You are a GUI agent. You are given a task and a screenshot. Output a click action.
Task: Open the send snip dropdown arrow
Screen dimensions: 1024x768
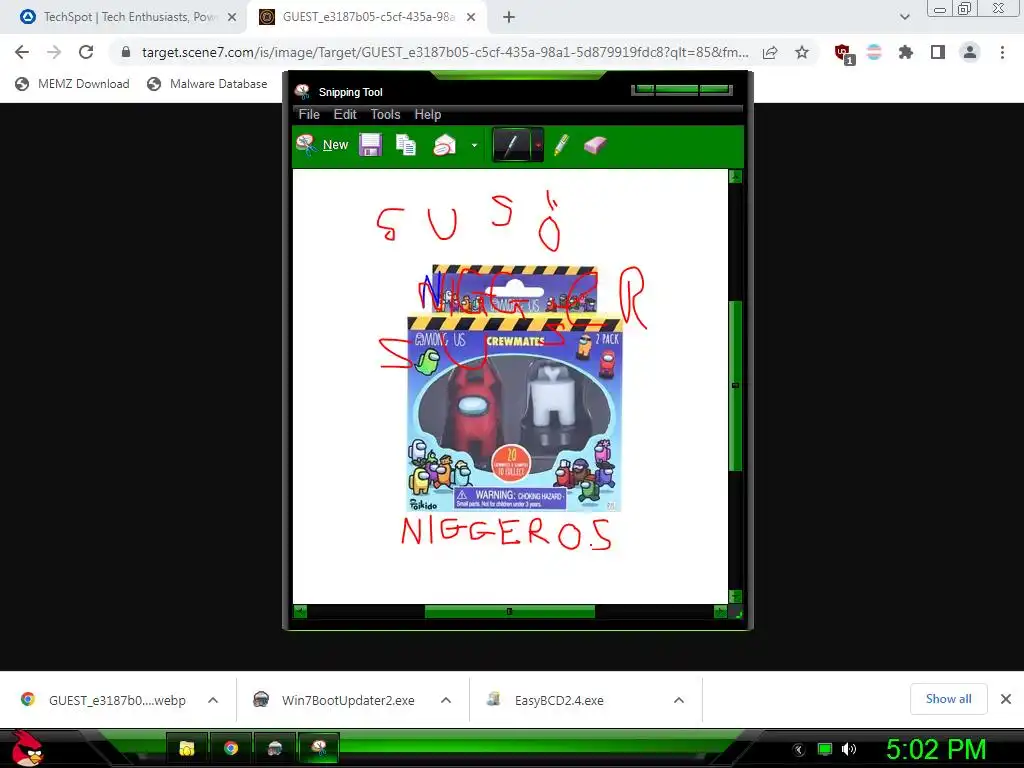pyautogui.click(x=474, y=145)
